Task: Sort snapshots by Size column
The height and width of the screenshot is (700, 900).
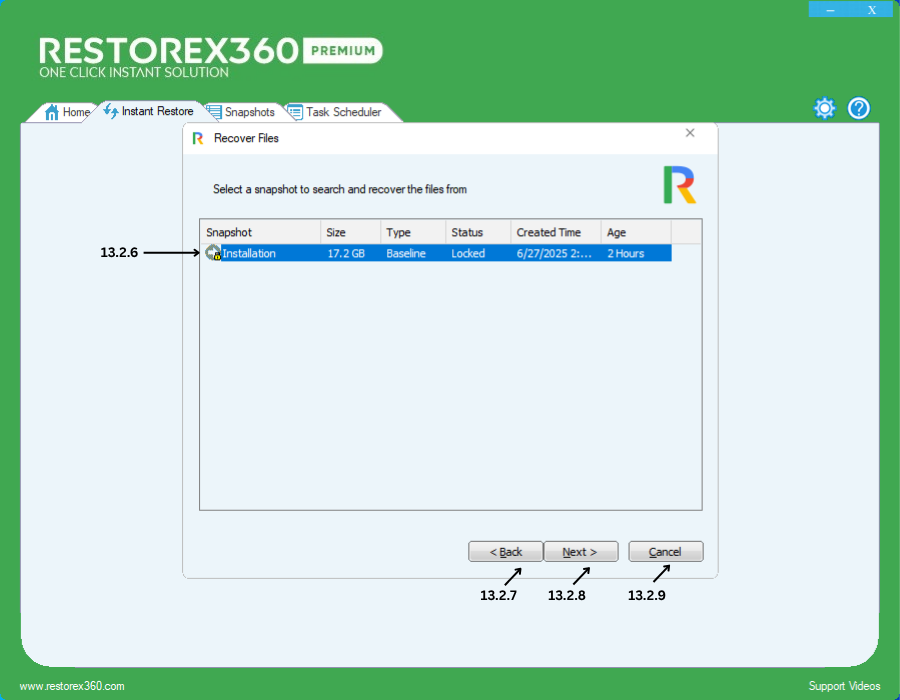Action: point(350,232)
